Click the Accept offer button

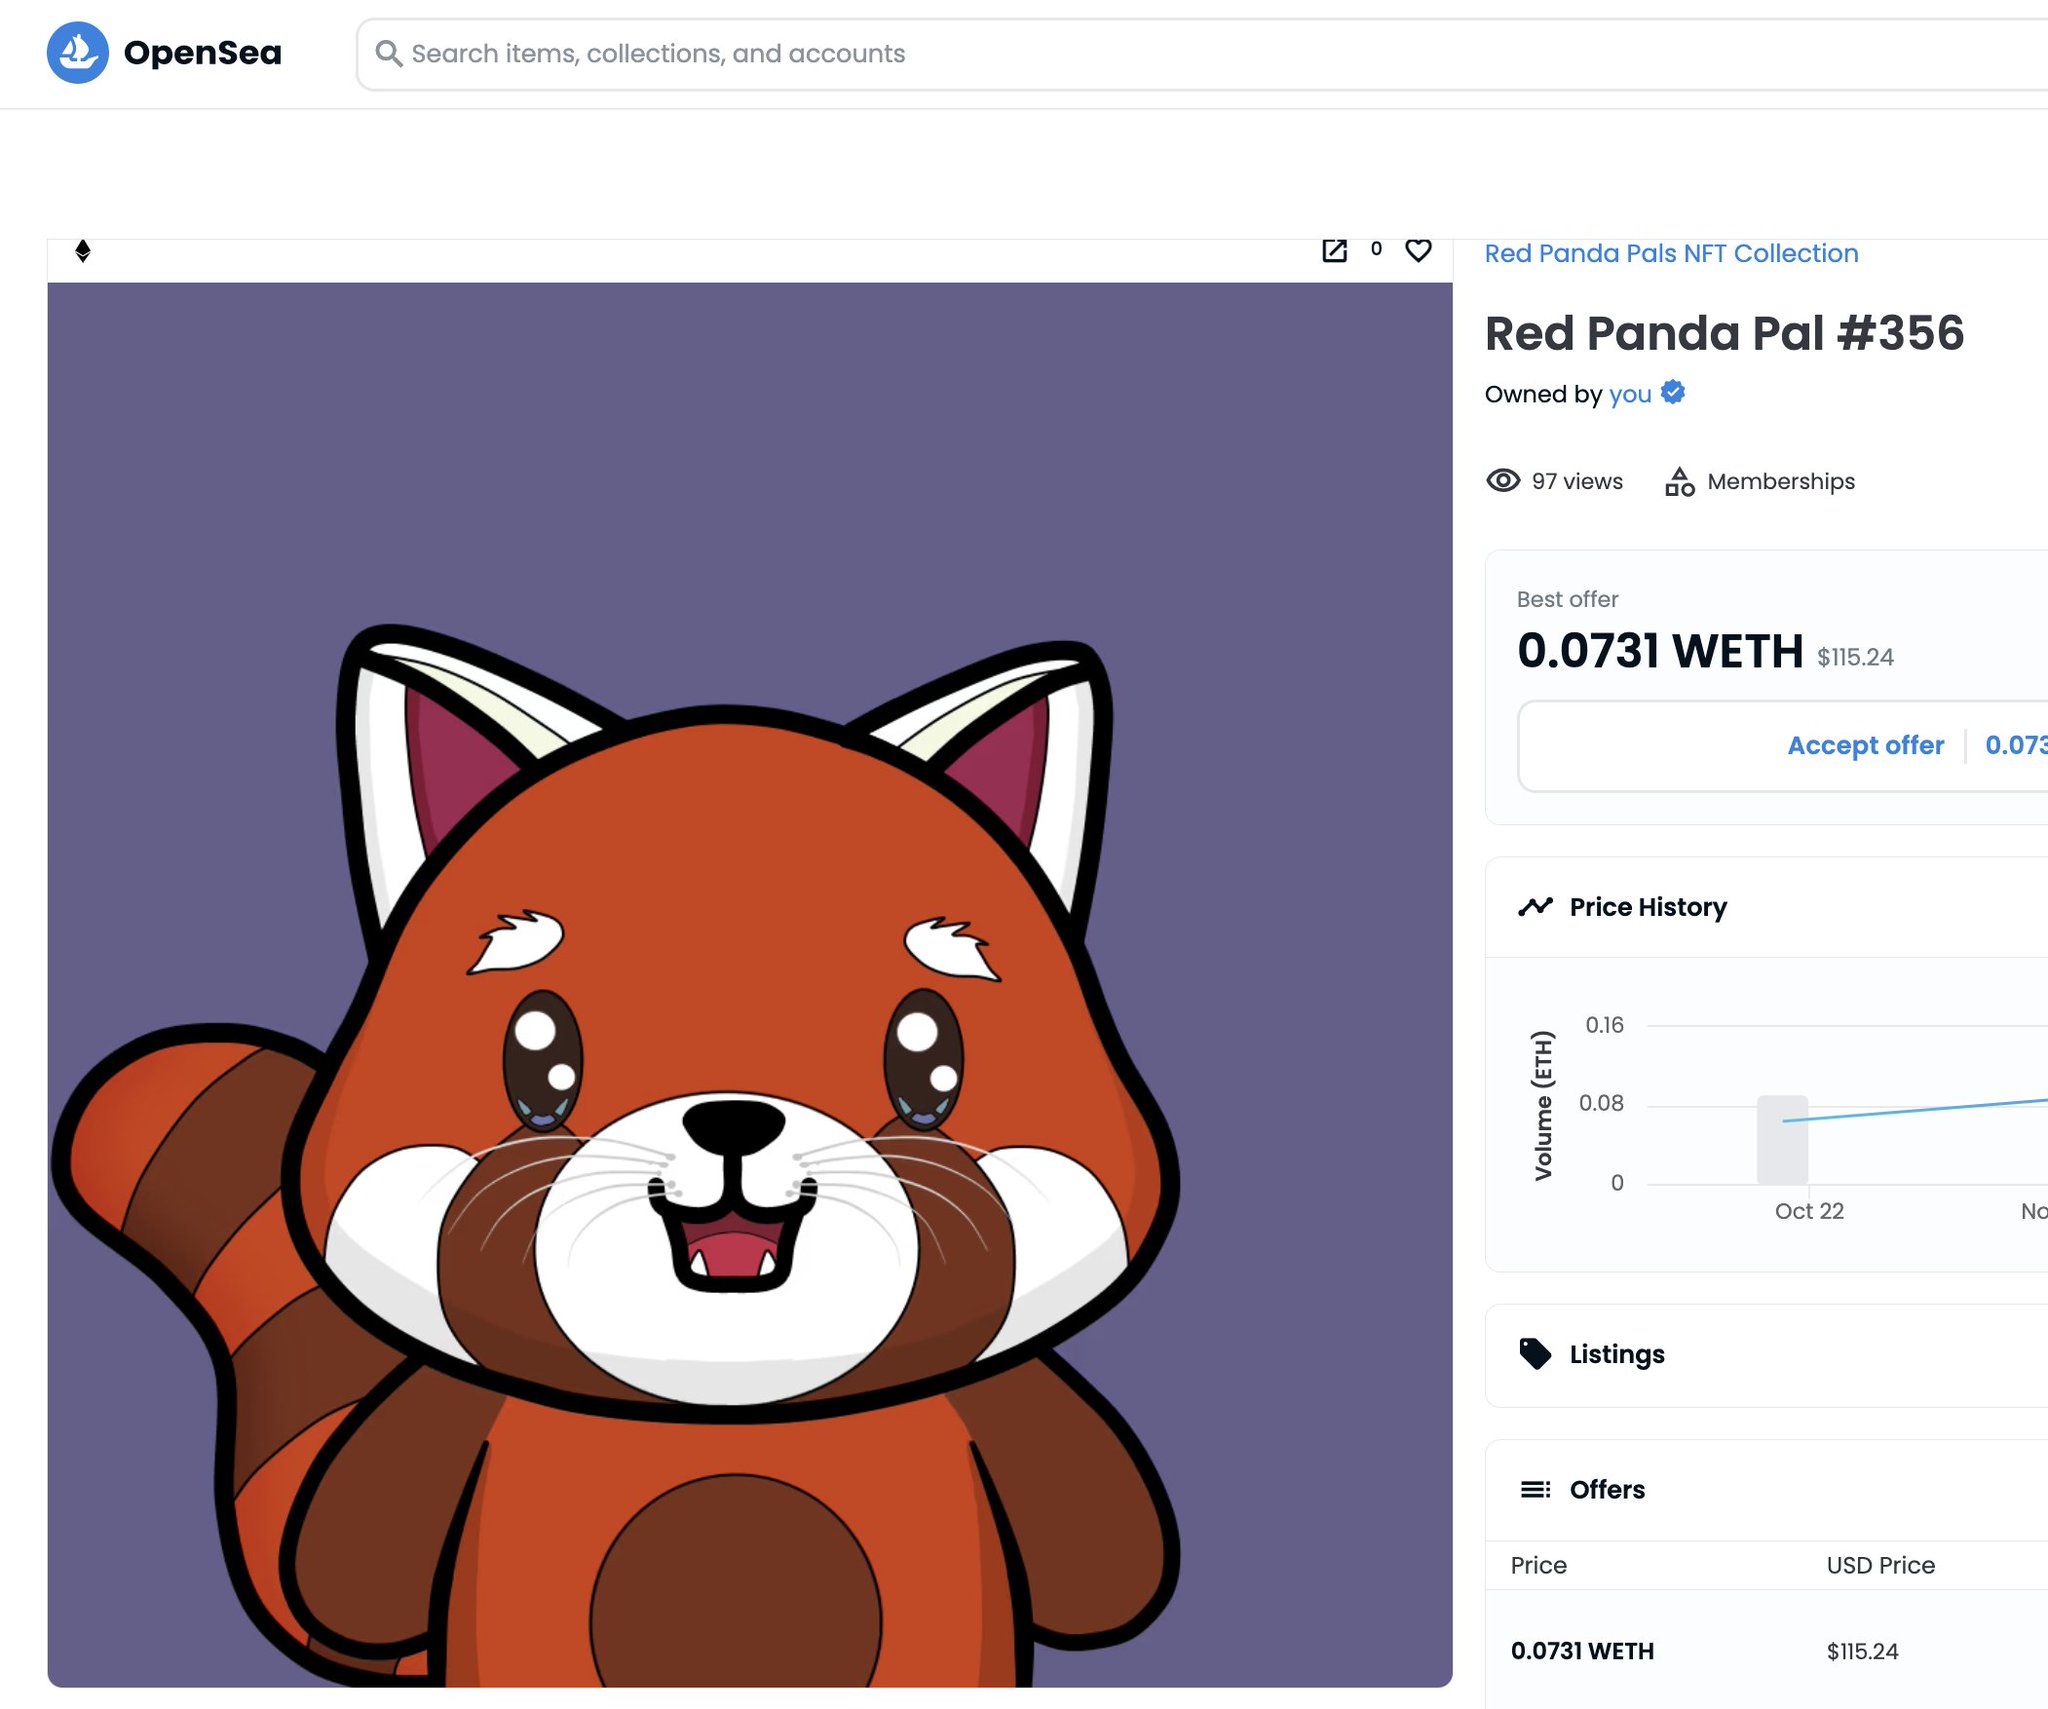coord(1865,745)
